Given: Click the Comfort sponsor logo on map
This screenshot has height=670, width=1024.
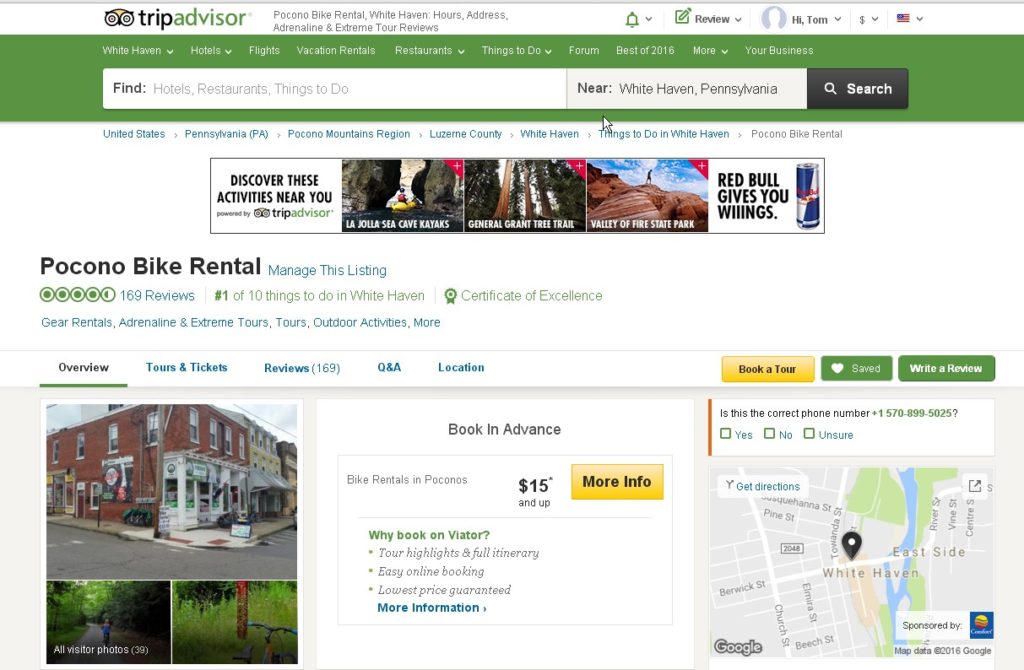Looking at the screenshot, I should [x=981, y=624].
